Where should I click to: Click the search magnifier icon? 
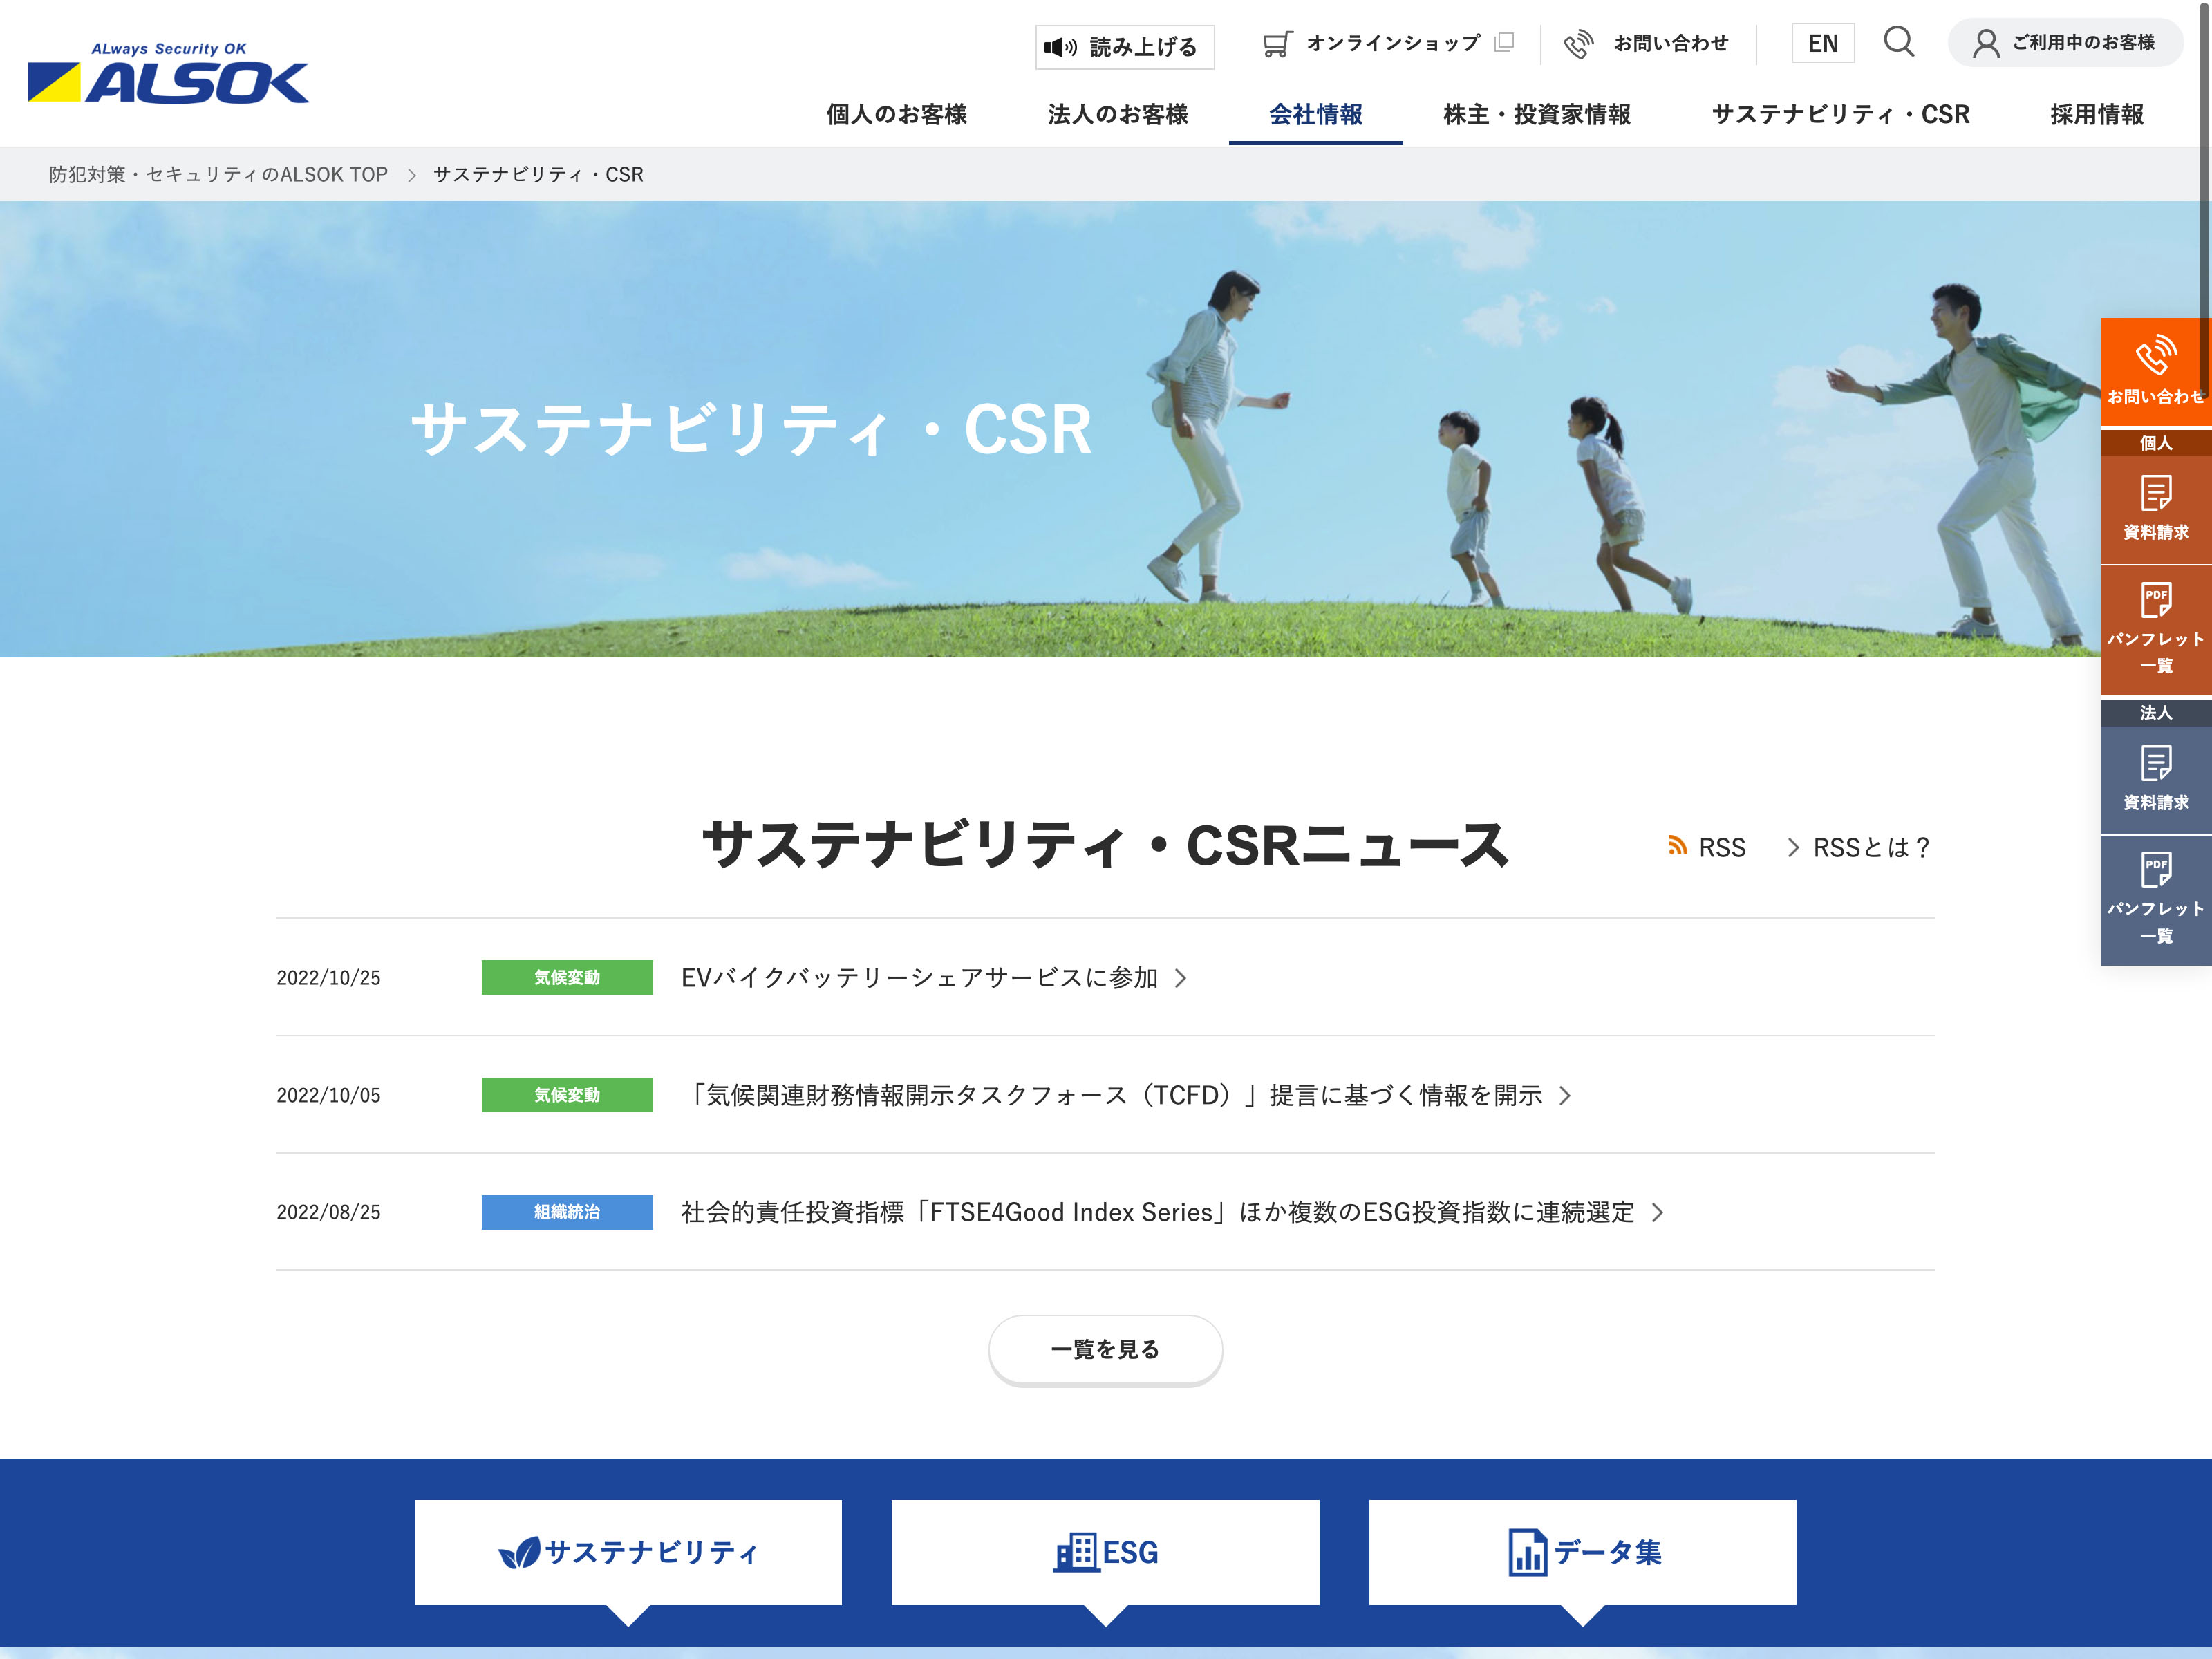1898,42
